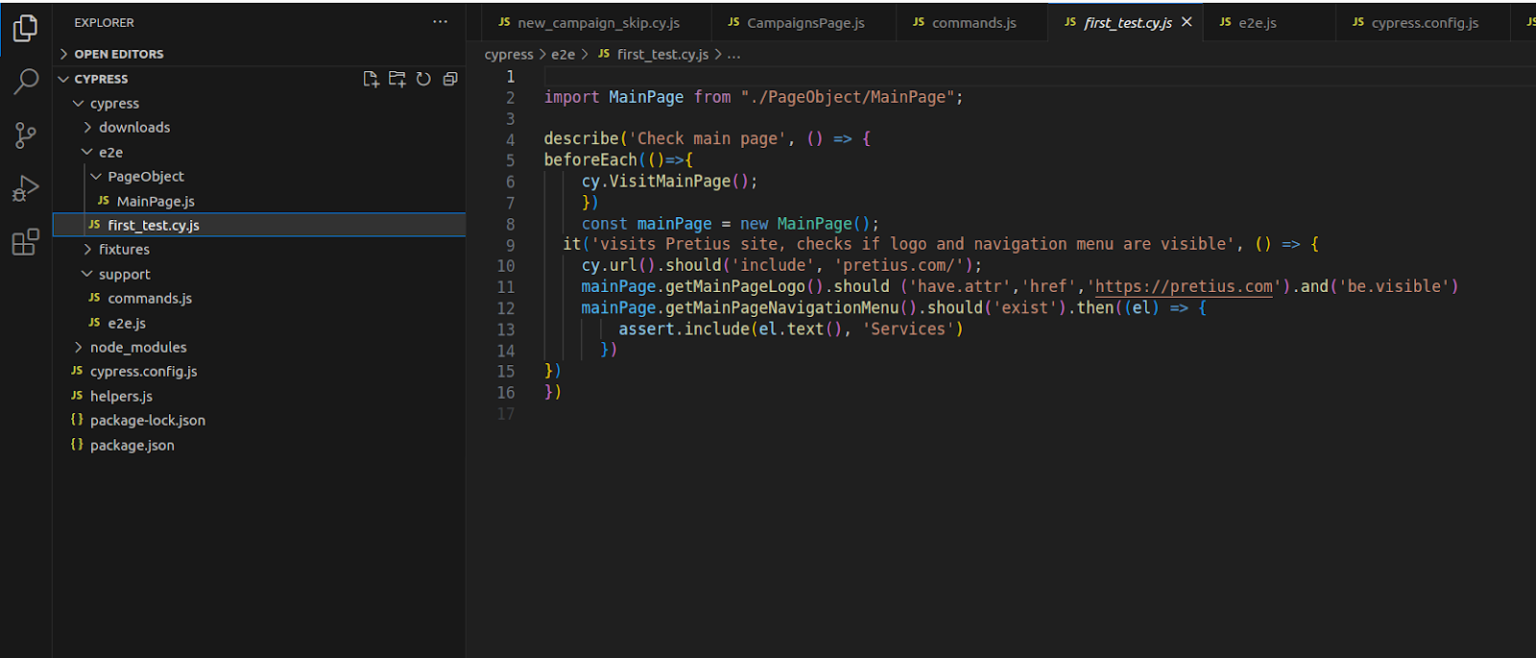Expand the downloads folder
This screenshot has height=658, width=1536.
pyautogui.click(x=87, y=127)
